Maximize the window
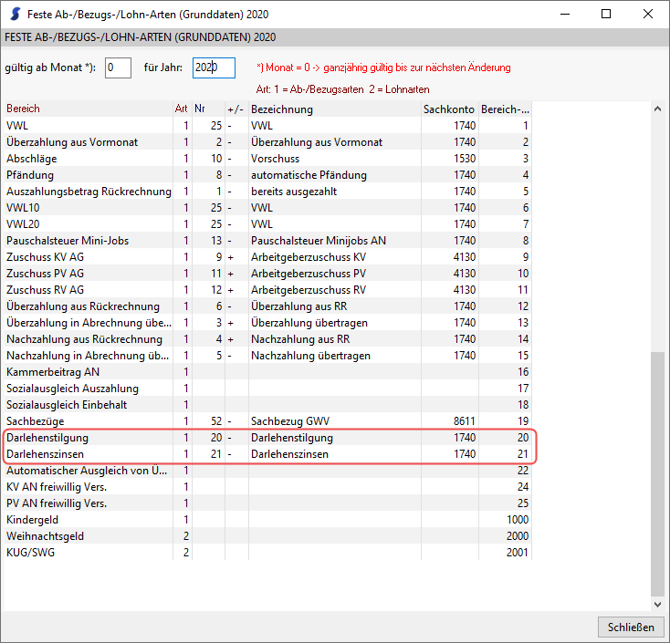This screenshot has height=643, width=670. point(606,14)
